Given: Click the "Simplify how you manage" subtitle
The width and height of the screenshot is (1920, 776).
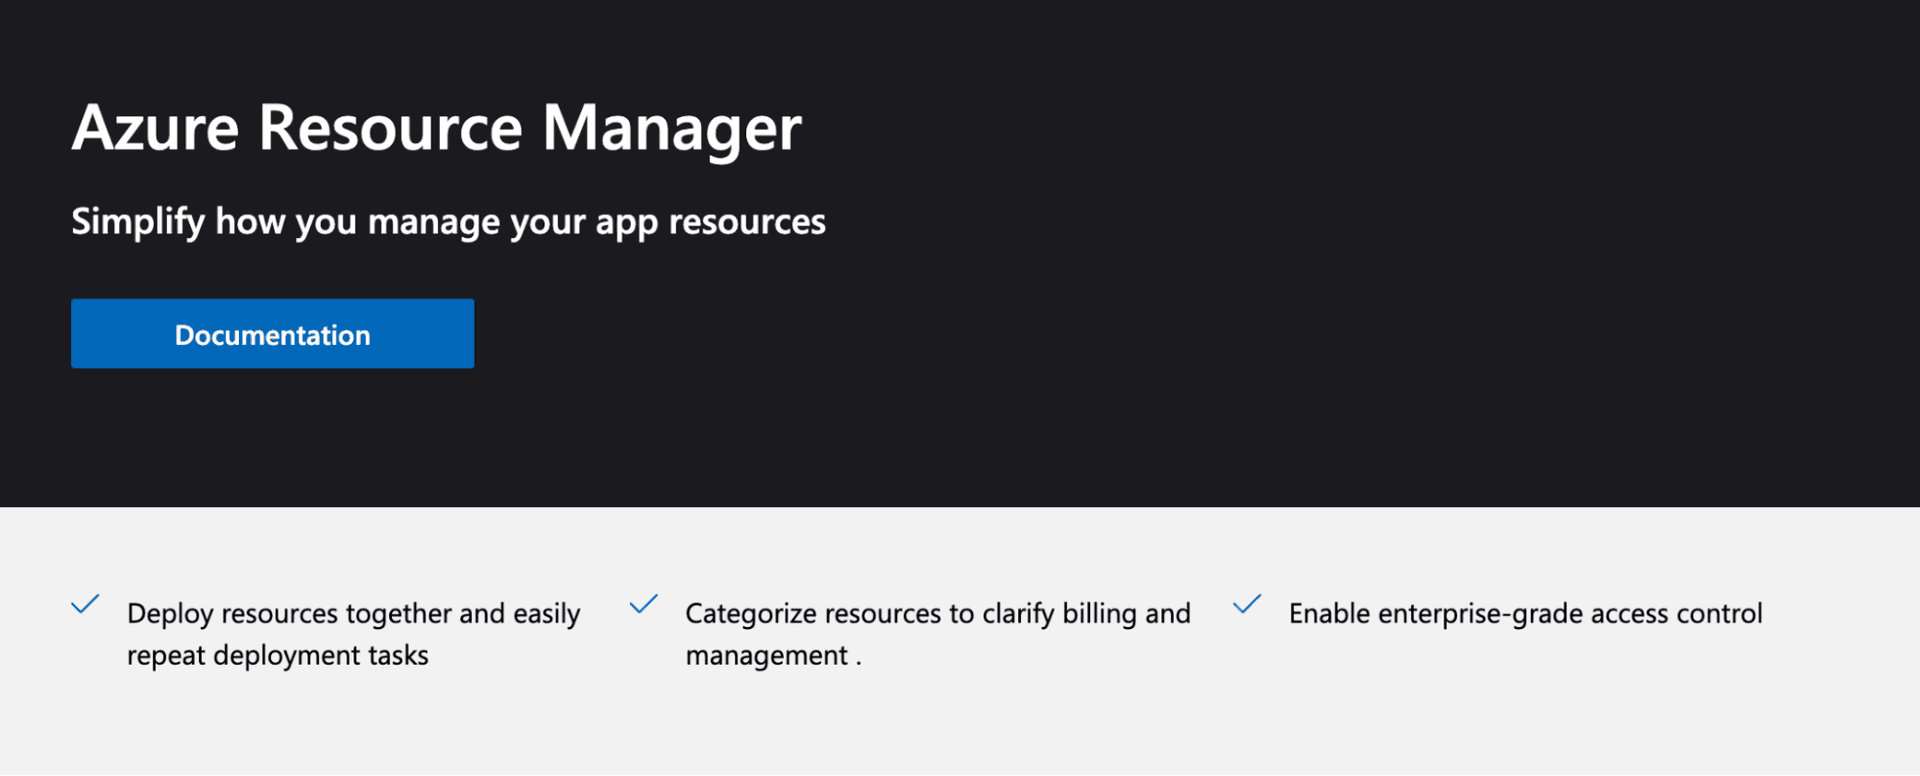Looking at the screenshot, I should point(448,221).
